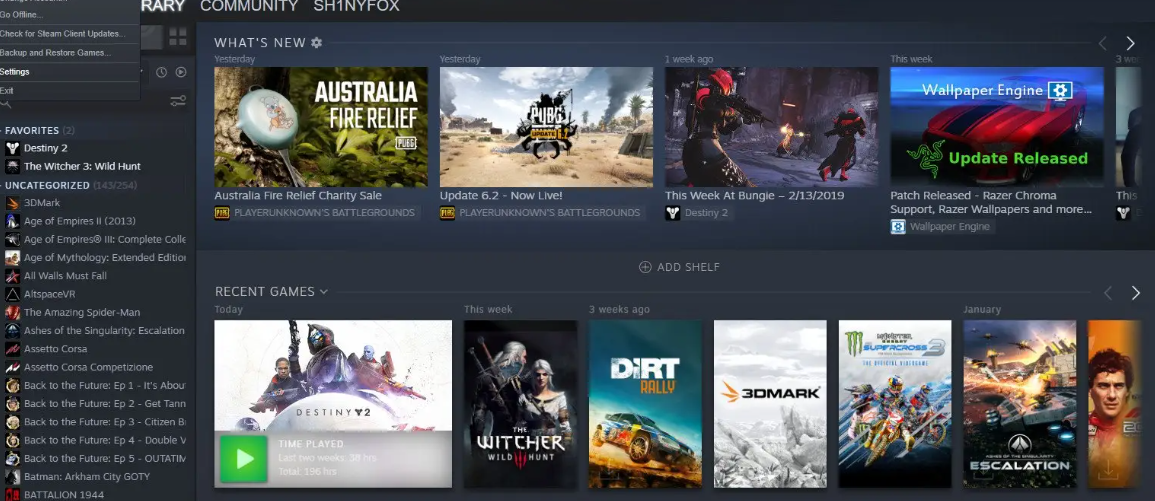Viewport: 1155px width, 501px height.
Task: Switch to the COMMUNITY tab
Action: (x=249, y=7)
